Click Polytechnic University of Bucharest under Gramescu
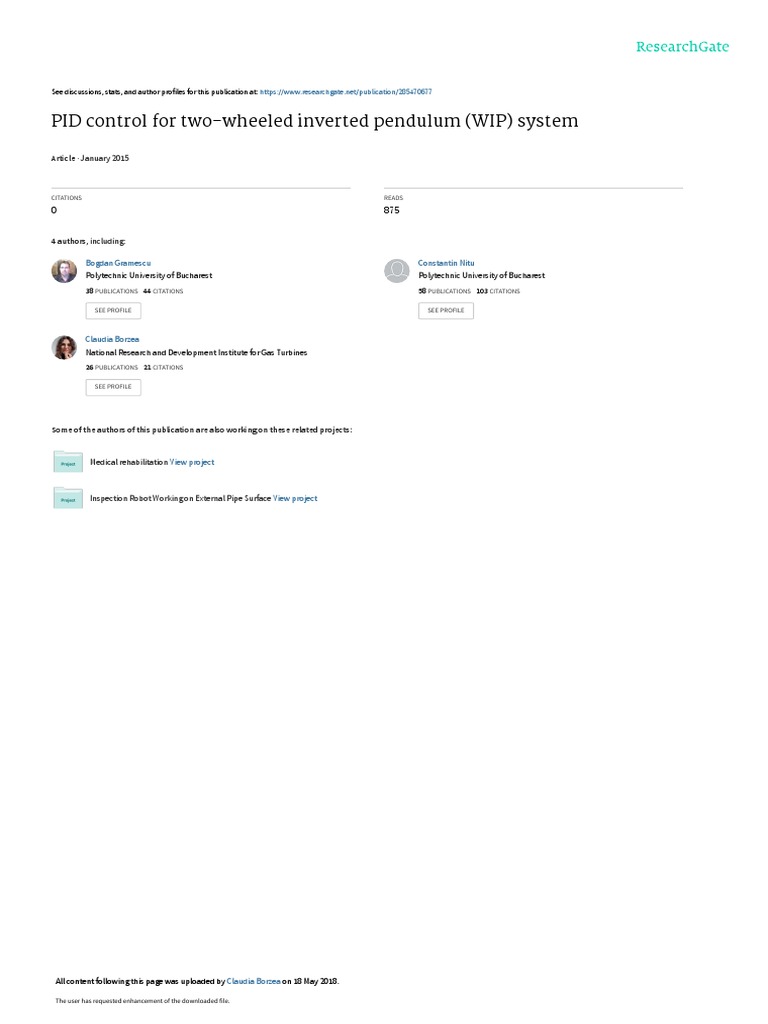 pos(149,276)
